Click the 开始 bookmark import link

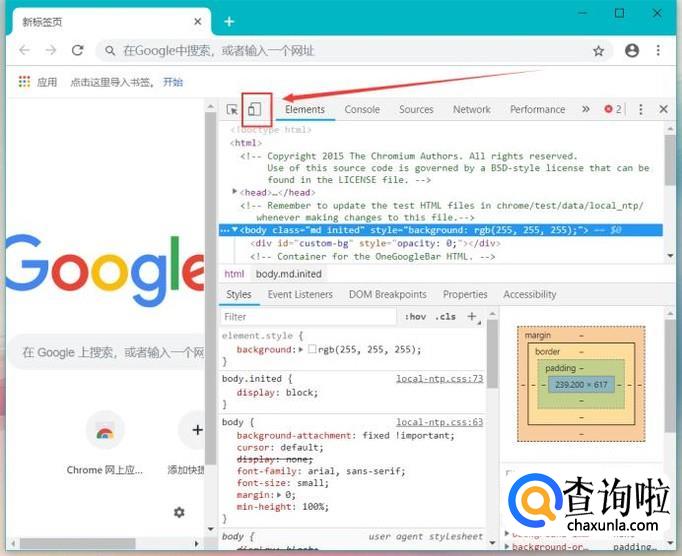[x=173, y=82]
